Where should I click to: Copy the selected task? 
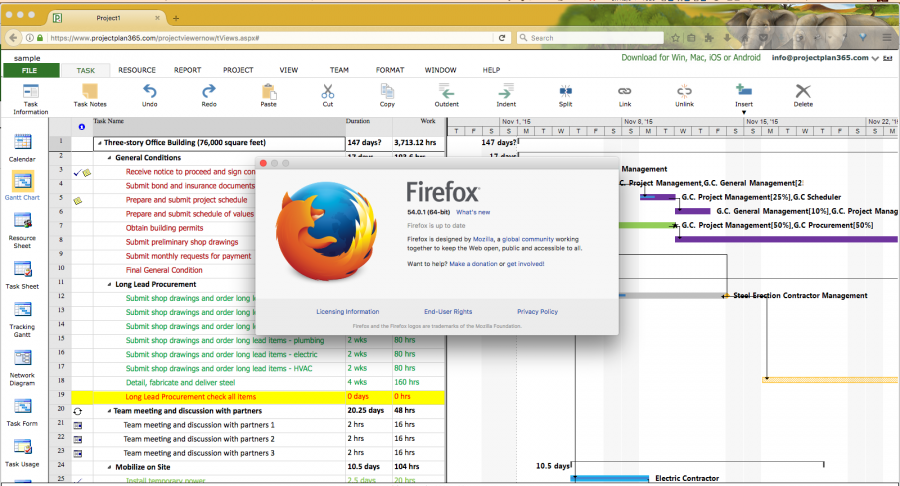(x=387, y=95)
